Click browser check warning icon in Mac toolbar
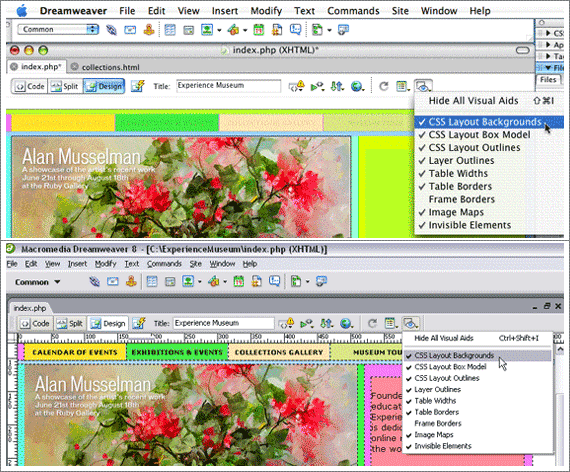The height and width of the screenshot is (472, 570). 296,86
